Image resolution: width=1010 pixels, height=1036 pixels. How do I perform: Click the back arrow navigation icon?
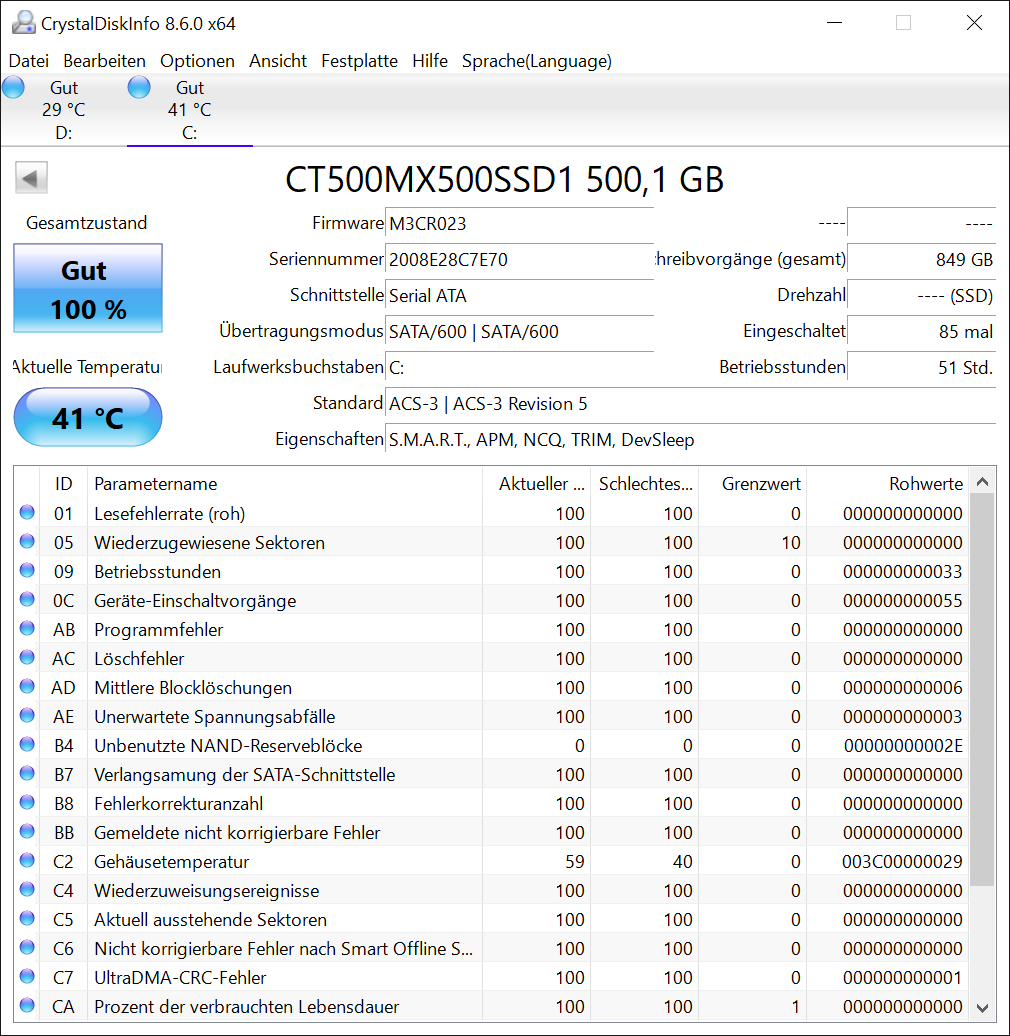tap(31, 177)
